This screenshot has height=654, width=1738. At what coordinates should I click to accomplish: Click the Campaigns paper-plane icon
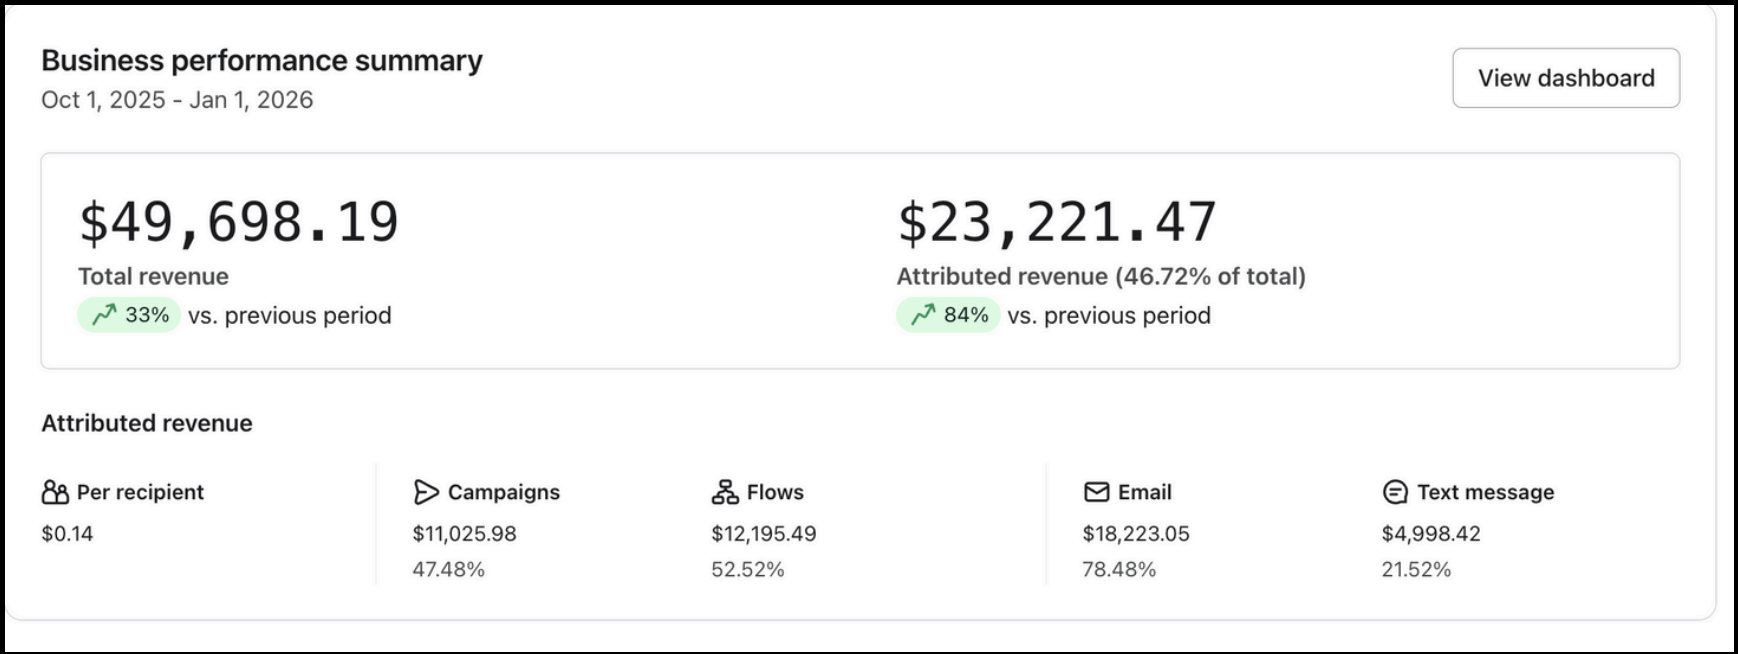tap(426, 492)
